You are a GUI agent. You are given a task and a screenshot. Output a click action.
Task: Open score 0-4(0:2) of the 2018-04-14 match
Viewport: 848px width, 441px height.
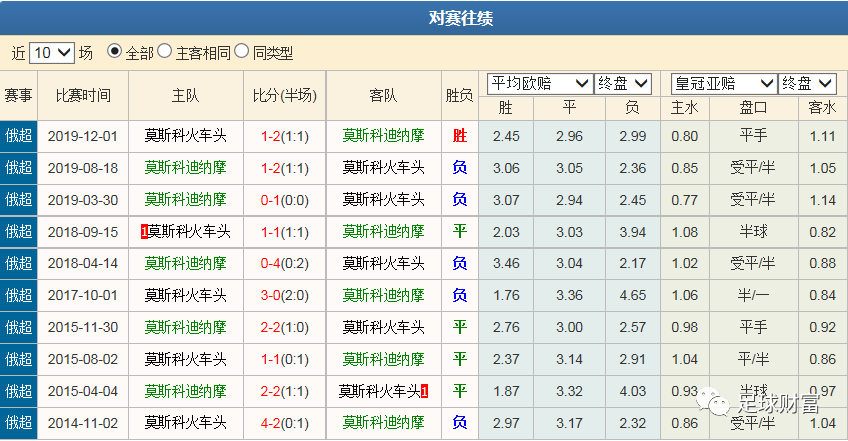(284, 264)
